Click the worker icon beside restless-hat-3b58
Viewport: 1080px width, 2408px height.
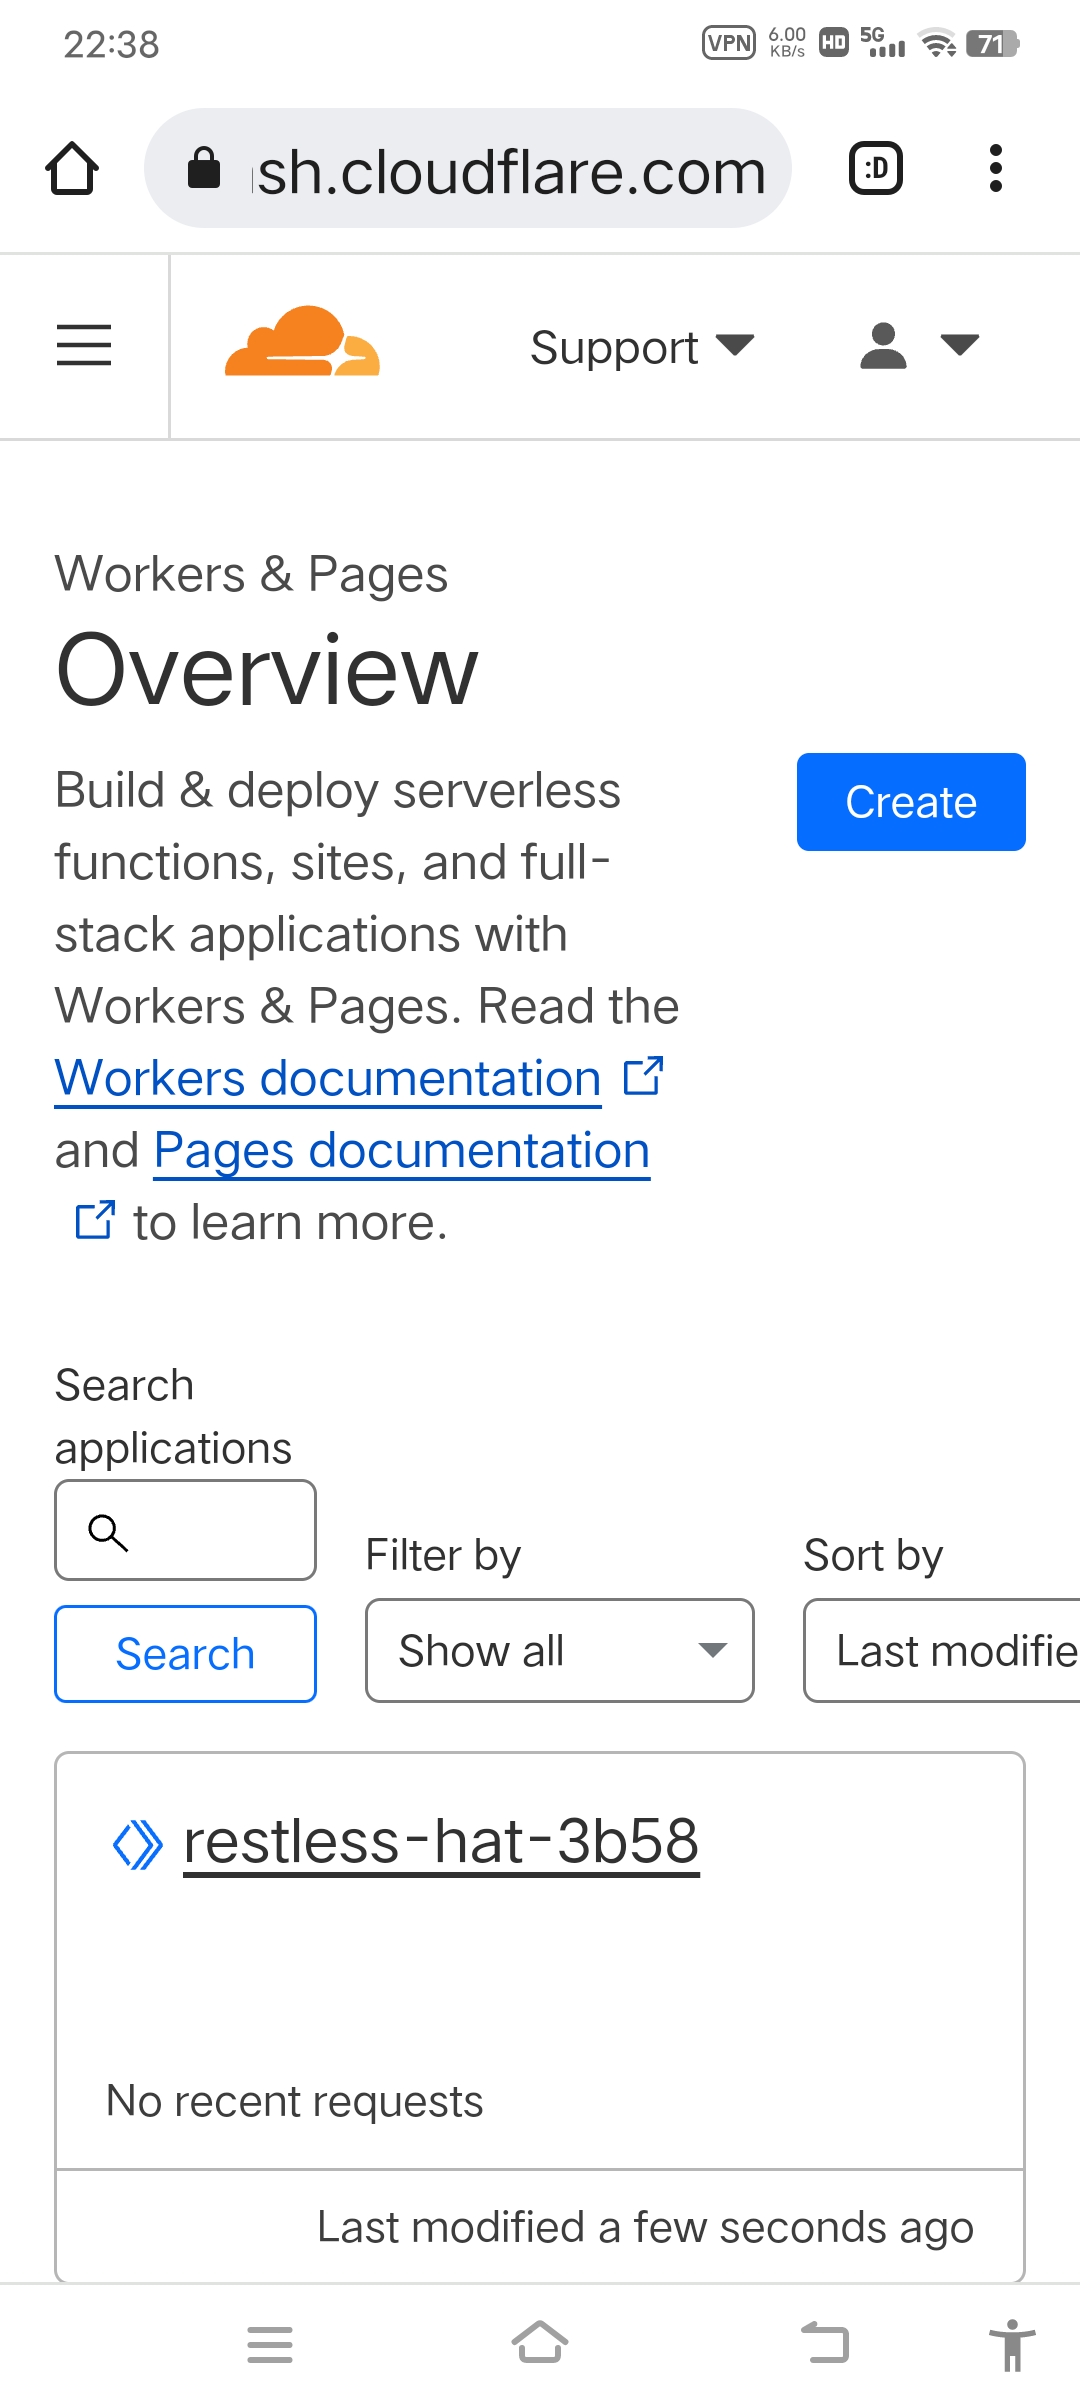[137, 1845]
